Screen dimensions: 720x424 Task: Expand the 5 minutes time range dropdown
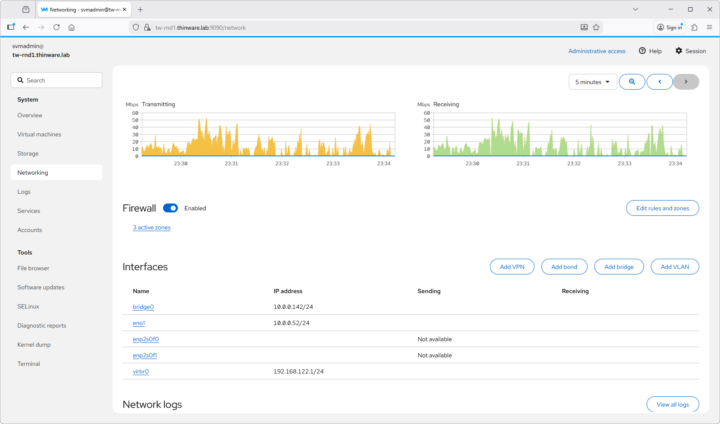tap(593, 82)
